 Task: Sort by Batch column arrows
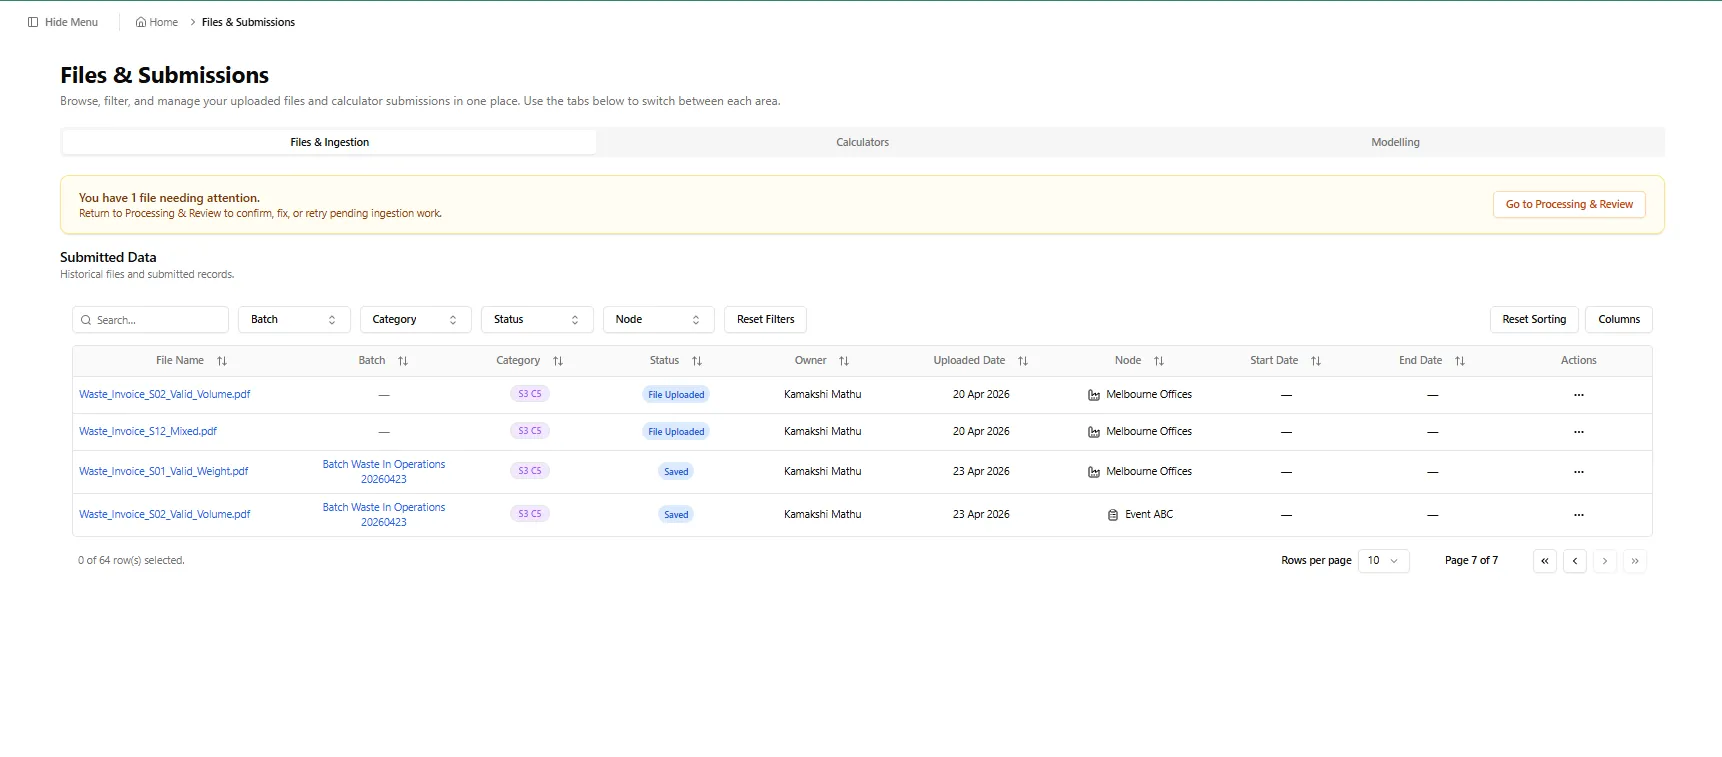(403, 361)
